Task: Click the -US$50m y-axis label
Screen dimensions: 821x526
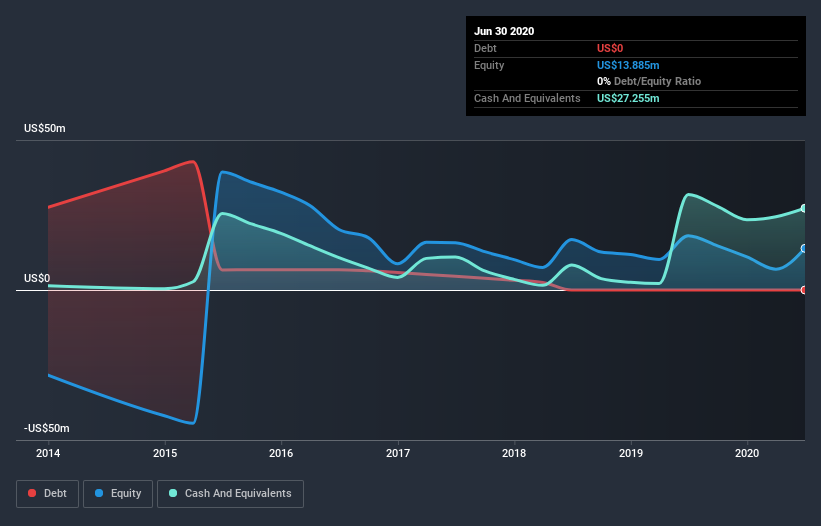Action: 47,428
